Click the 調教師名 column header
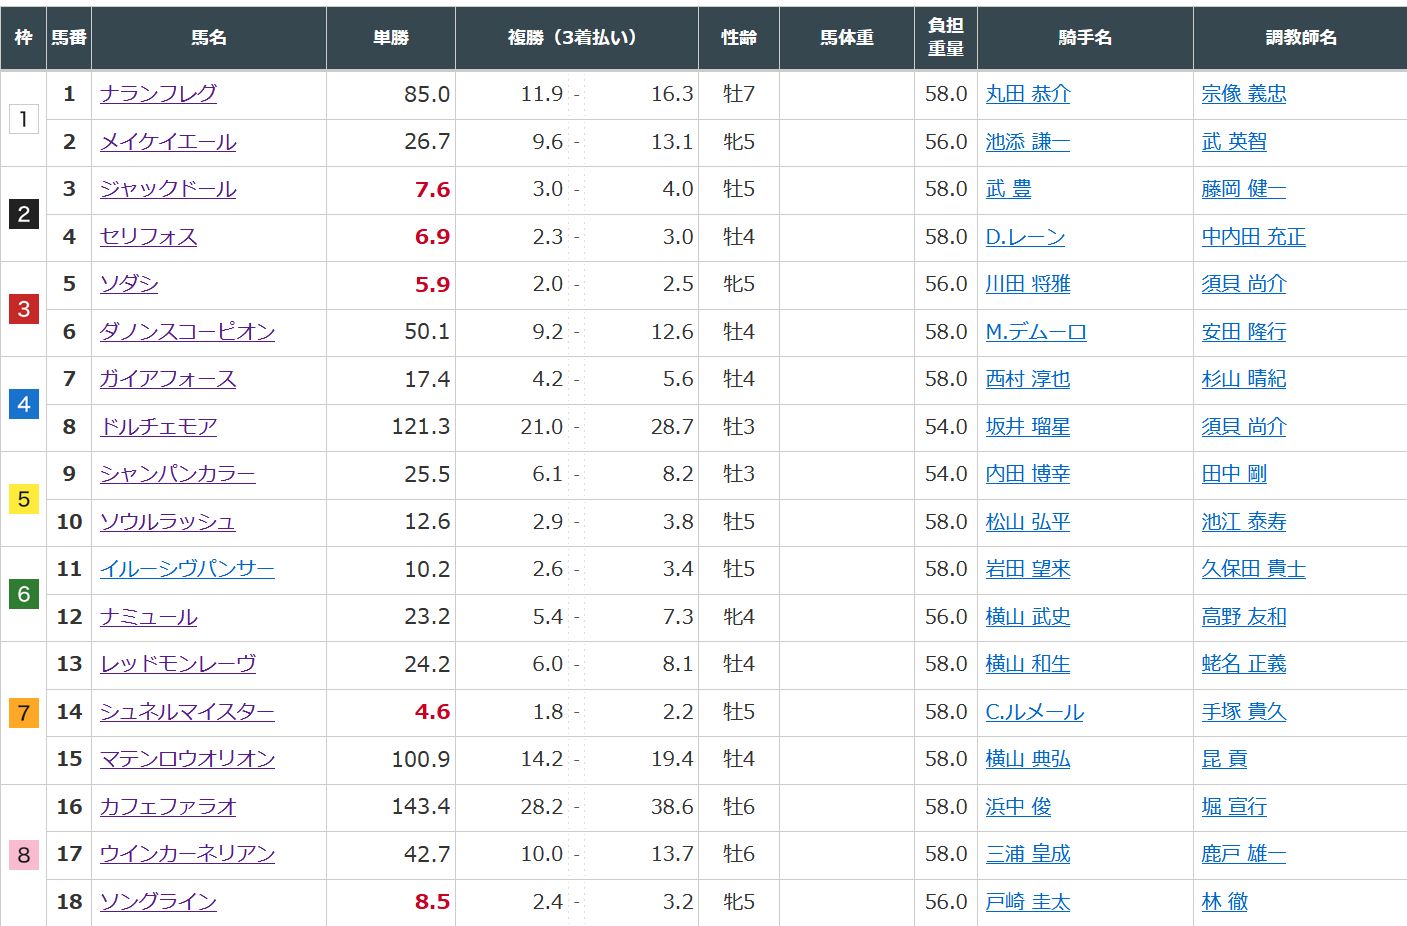 (x=1300, y=37)
